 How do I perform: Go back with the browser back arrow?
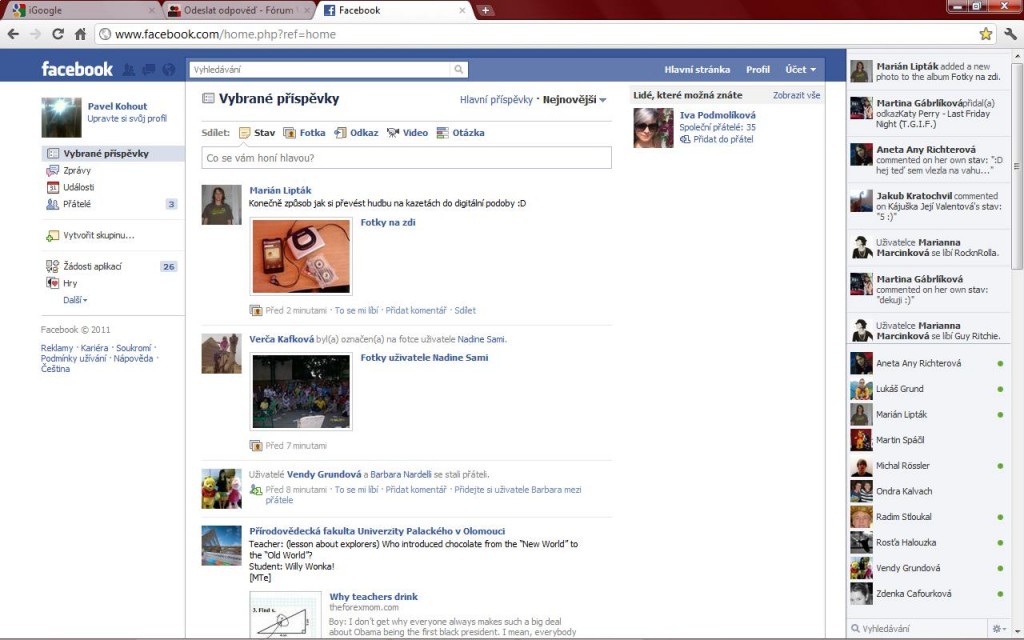click(x=13, y=34)
